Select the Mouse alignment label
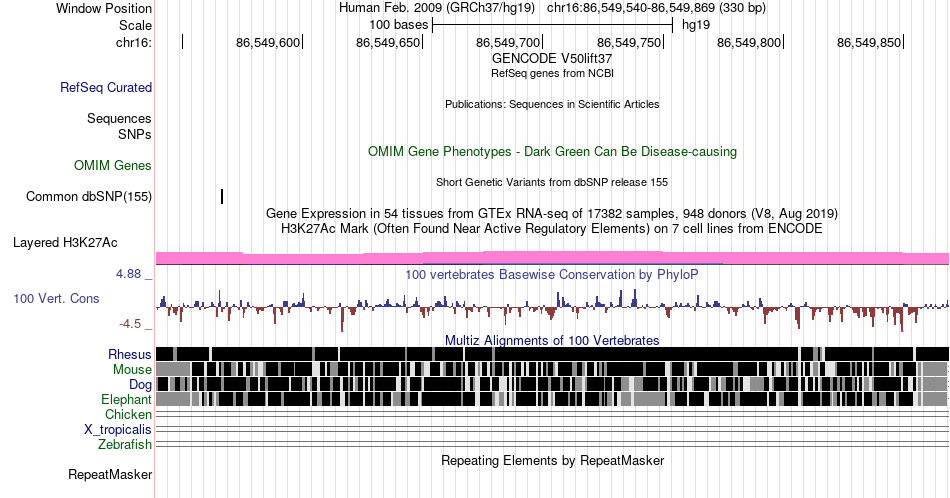Image resolution: width=950 pixels, height=498 pixels. tap(132, 370)
